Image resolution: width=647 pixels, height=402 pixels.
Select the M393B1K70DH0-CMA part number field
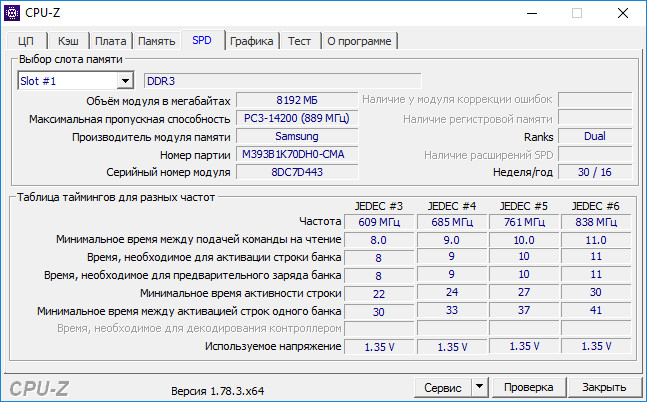[297, 154]
